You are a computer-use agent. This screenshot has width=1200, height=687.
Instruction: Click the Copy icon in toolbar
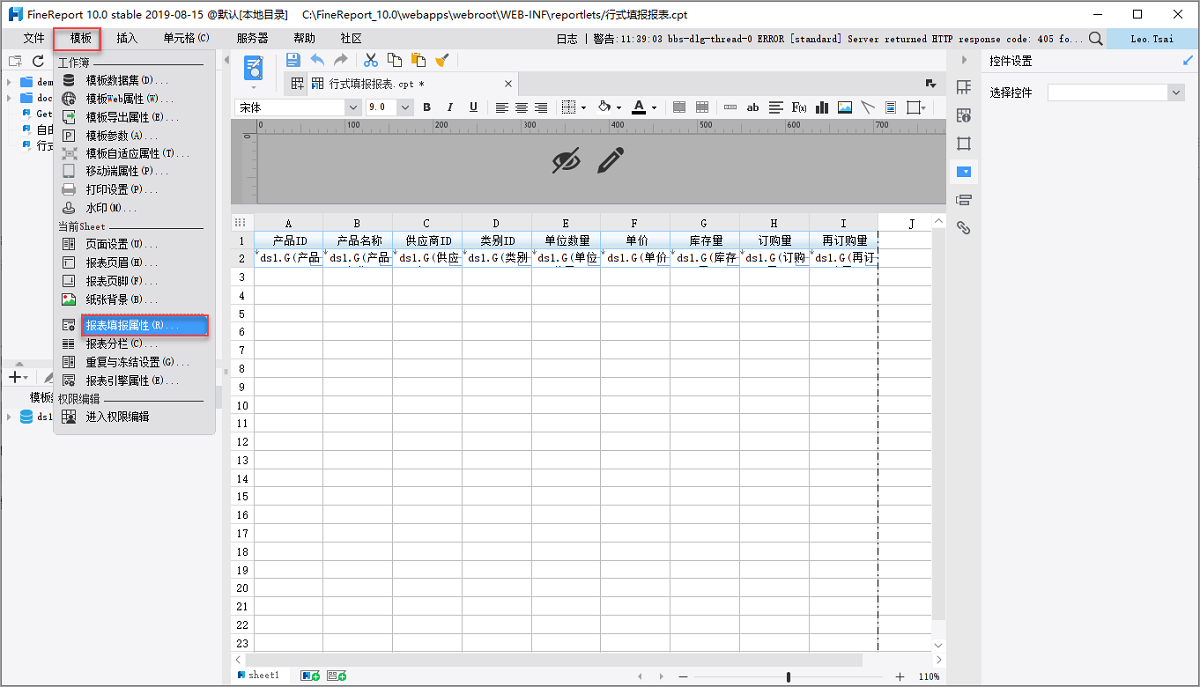click(x=395, y=60)
